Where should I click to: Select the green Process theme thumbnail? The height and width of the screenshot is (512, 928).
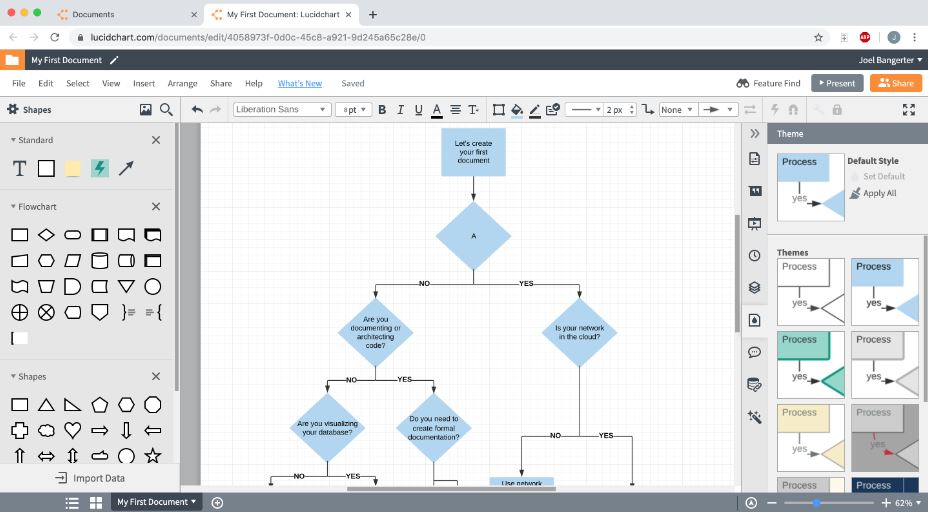tap(811, 365)
